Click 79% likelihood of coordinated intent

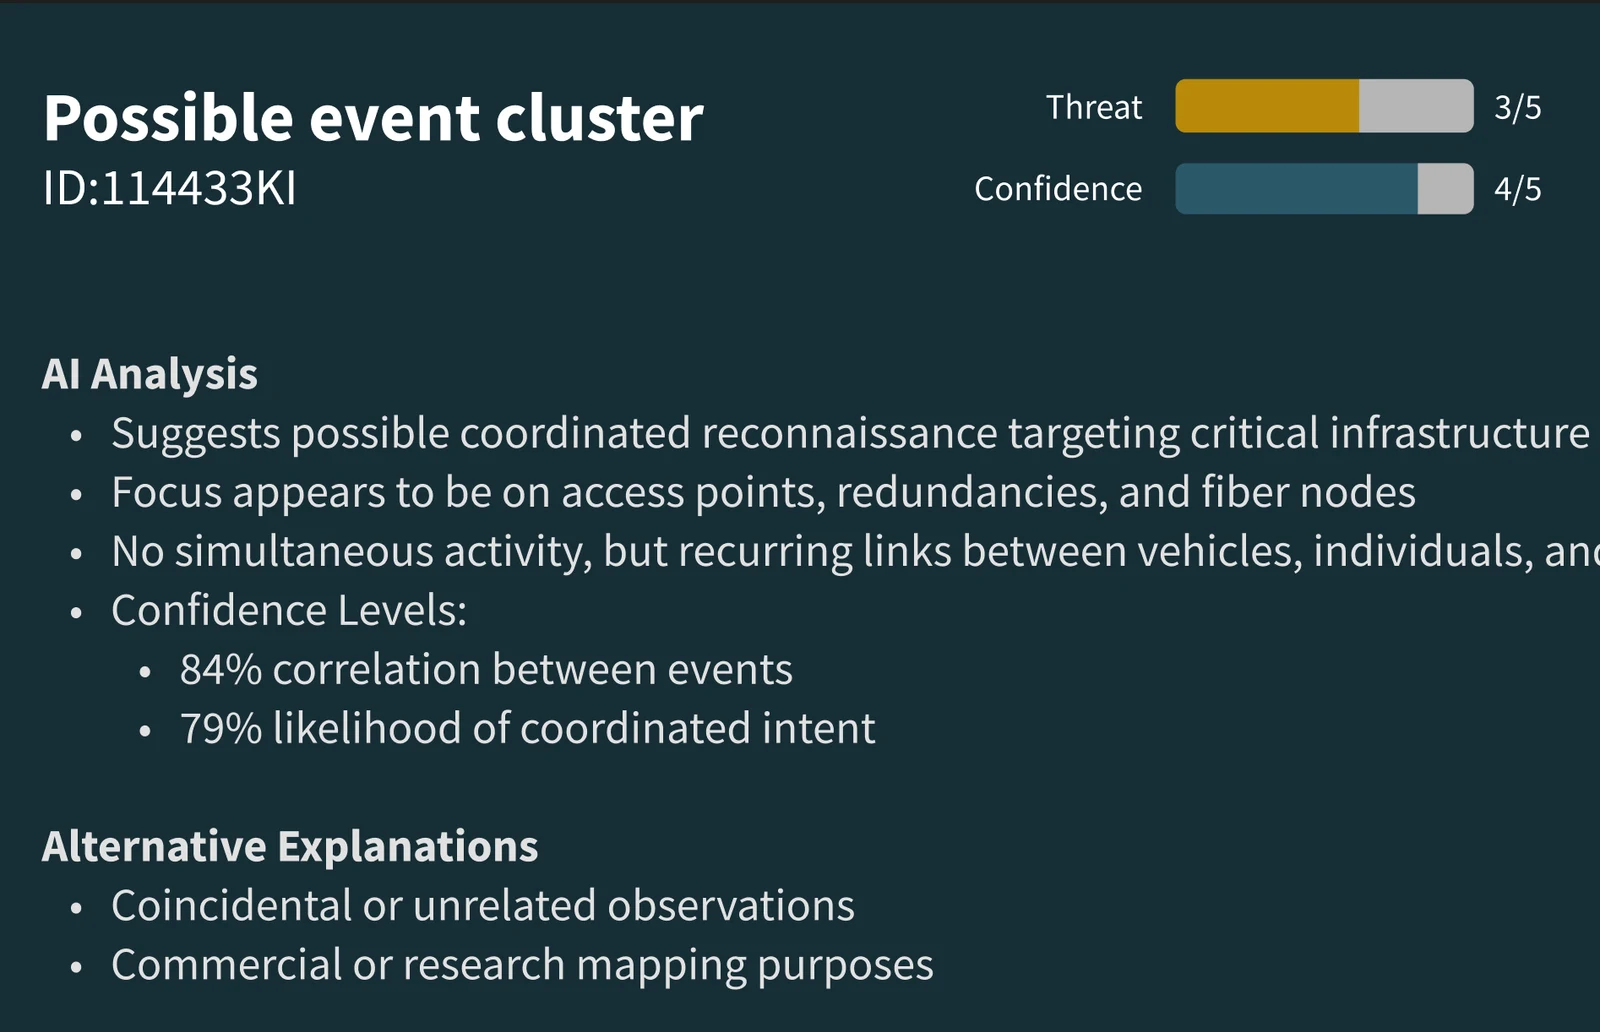(x=527, y=728)
